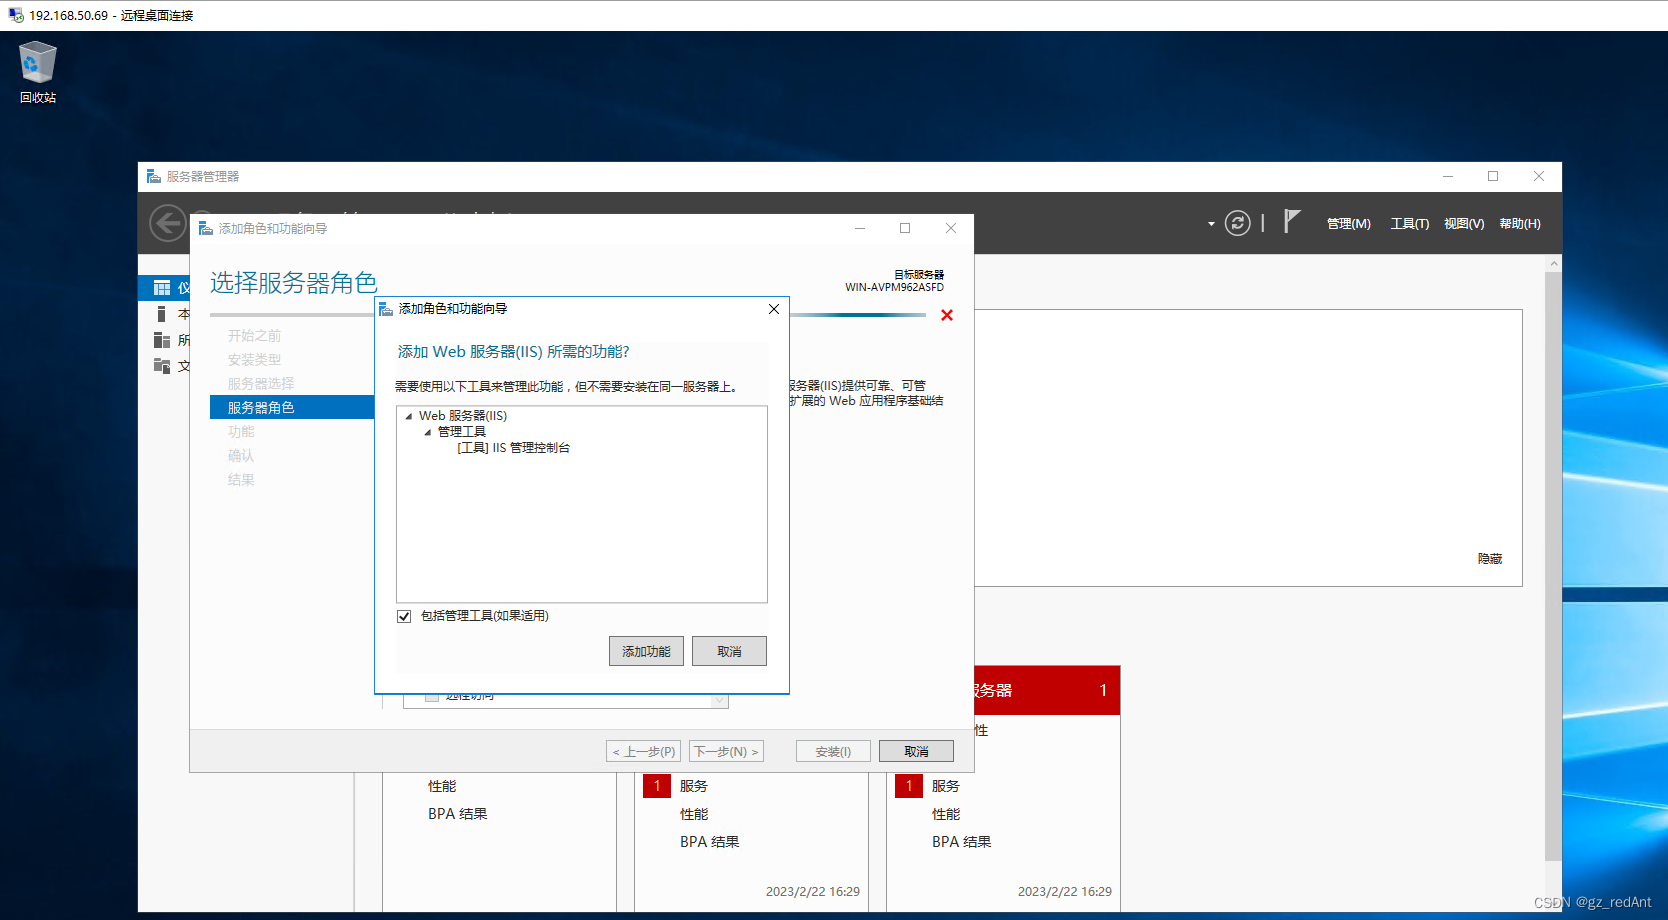Open the Help (帮助) menu

pos(1520,224)
